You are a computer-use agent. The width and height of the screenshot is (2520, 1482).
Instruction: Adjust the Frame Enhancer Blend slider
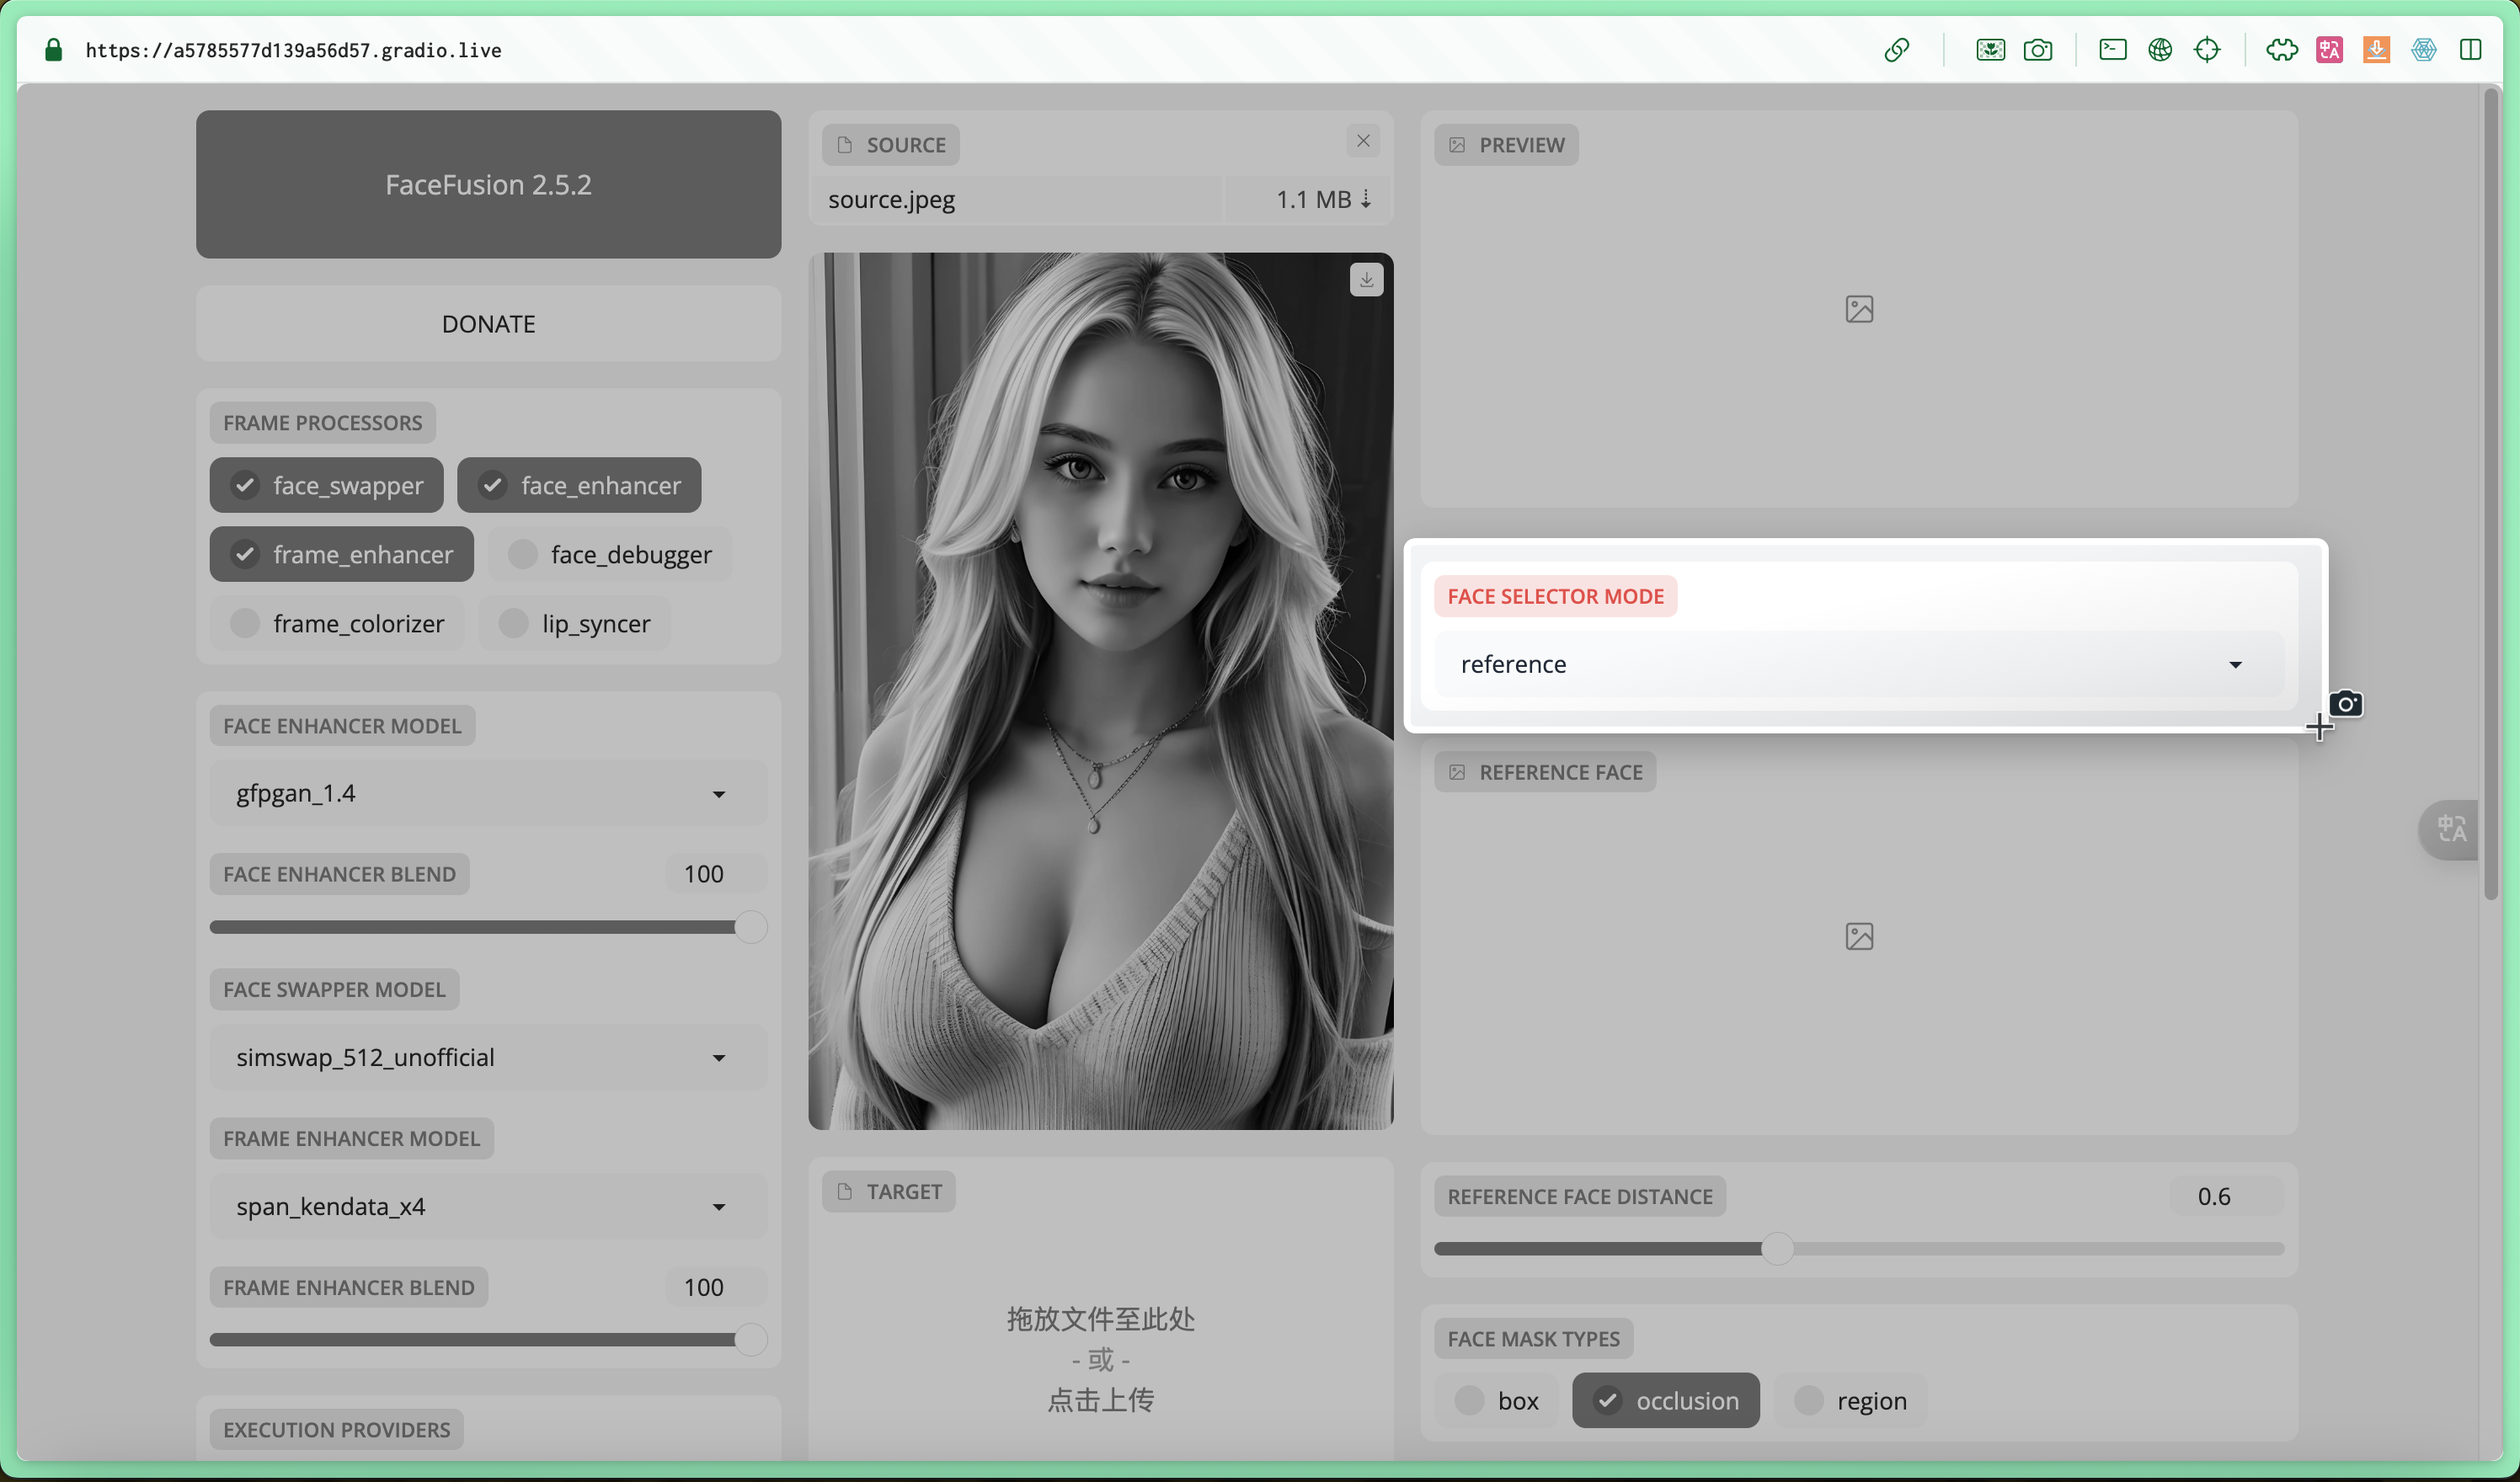488,1340
